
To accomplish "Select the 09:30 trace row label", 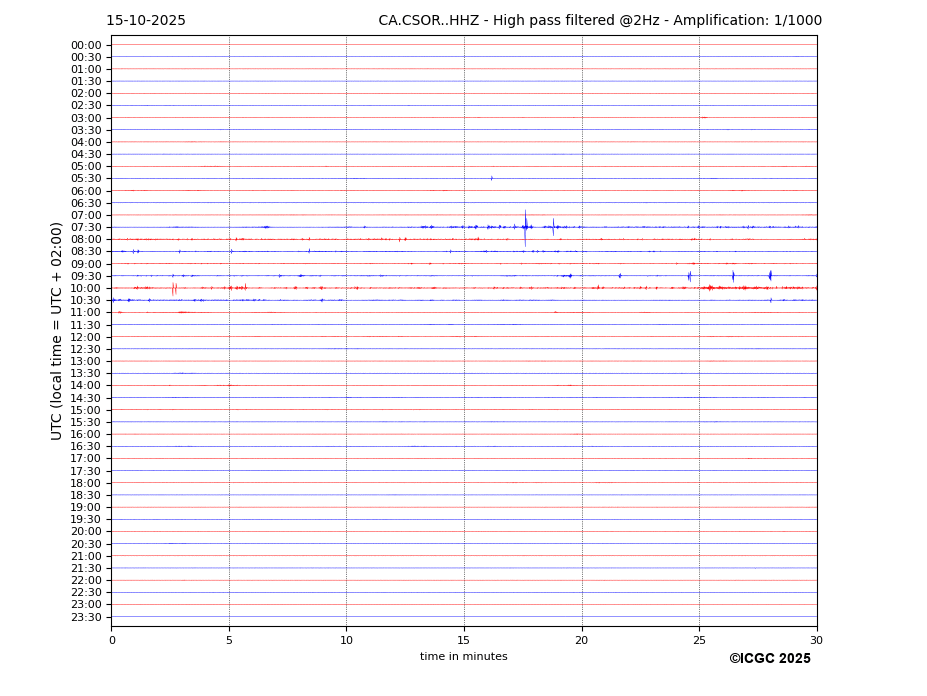I will pos(86,277).
